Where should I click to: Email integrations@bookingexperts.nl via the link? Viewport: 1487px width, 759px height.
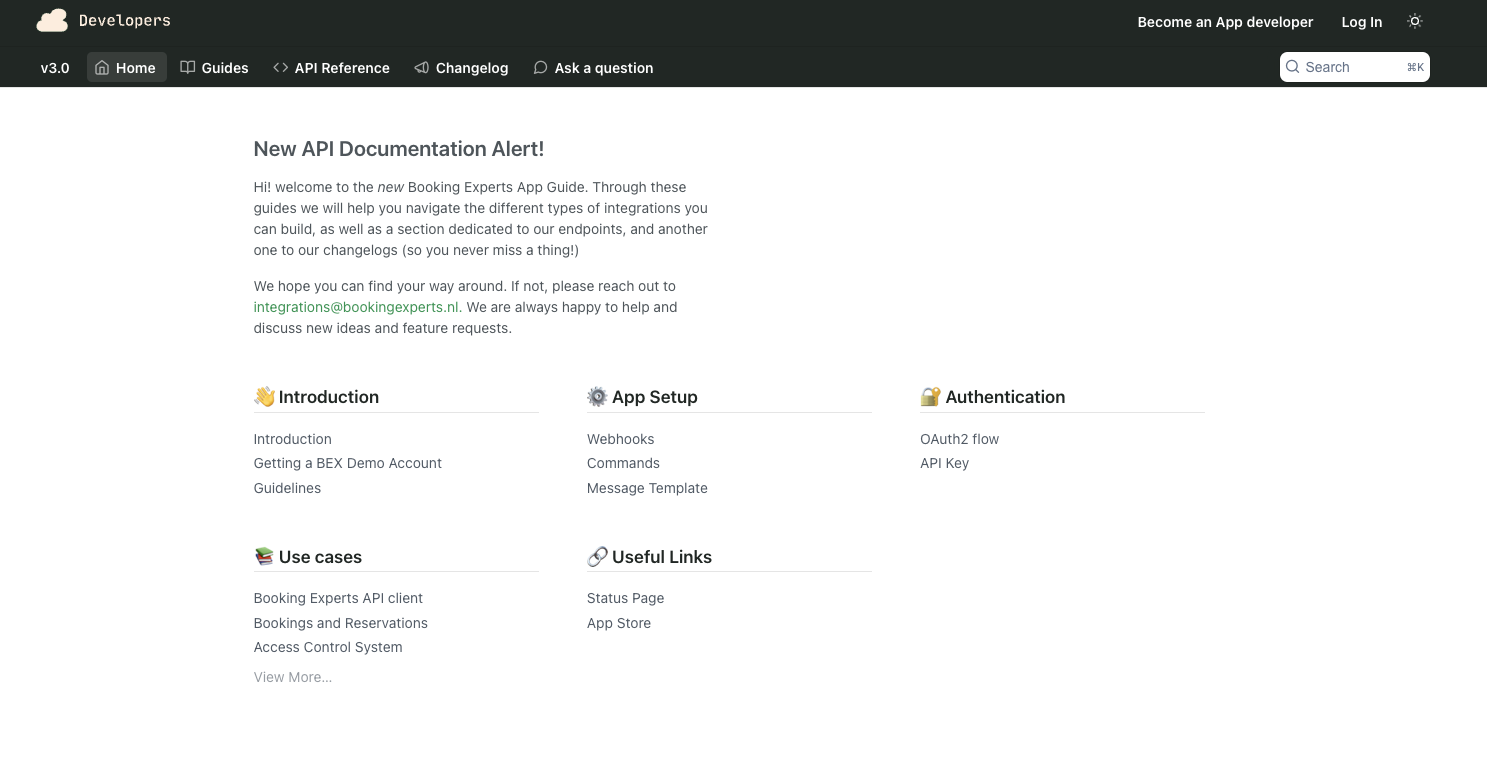[x=357, y=307]
